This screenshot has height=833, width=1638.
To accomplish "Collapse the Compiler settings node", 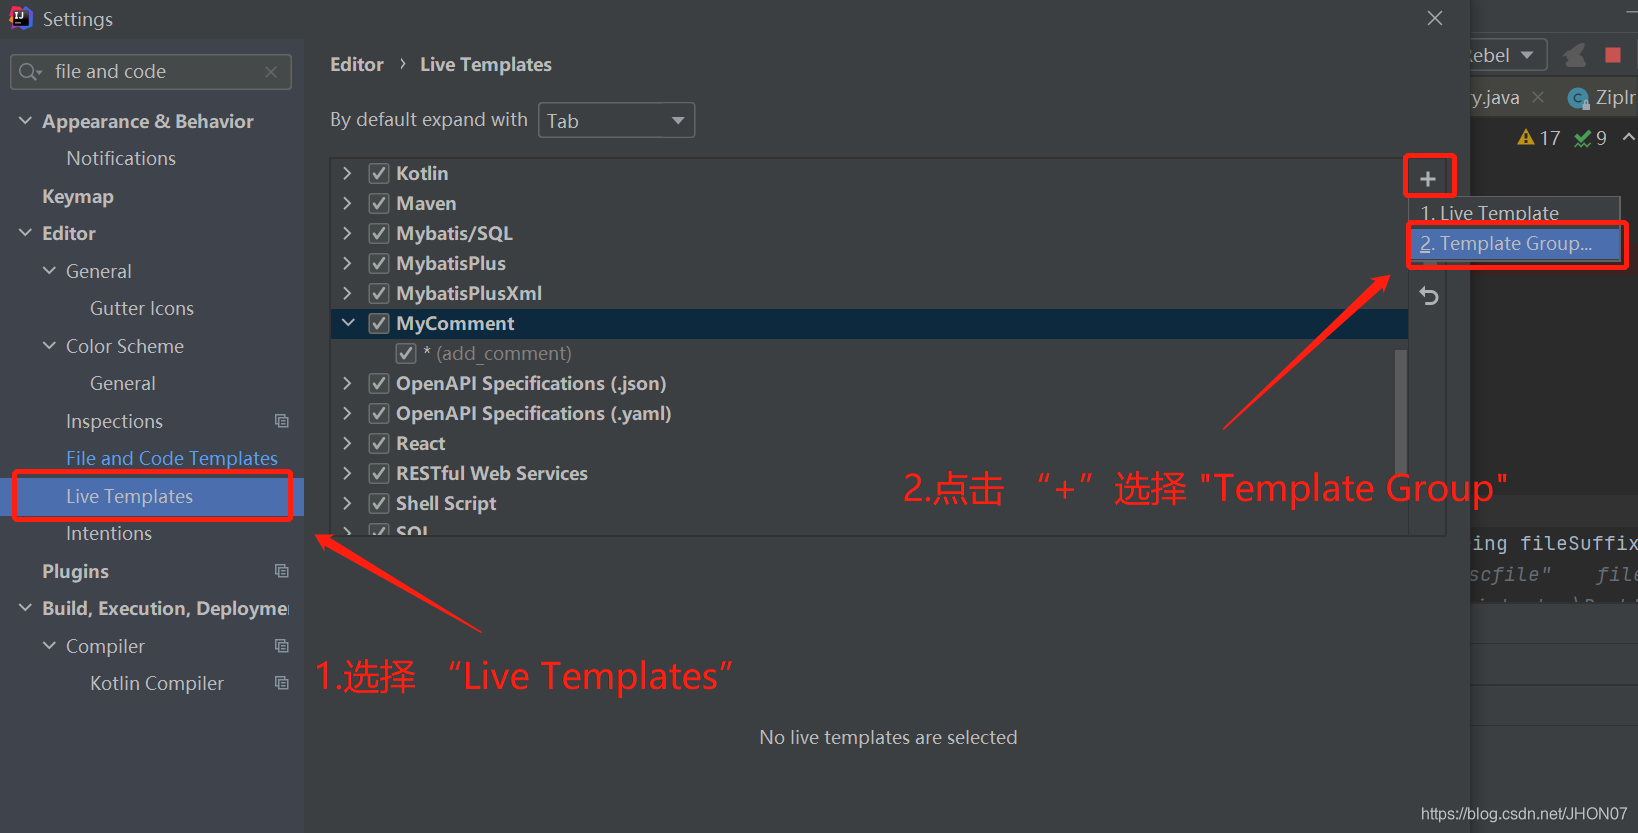I will click(49, 646).
